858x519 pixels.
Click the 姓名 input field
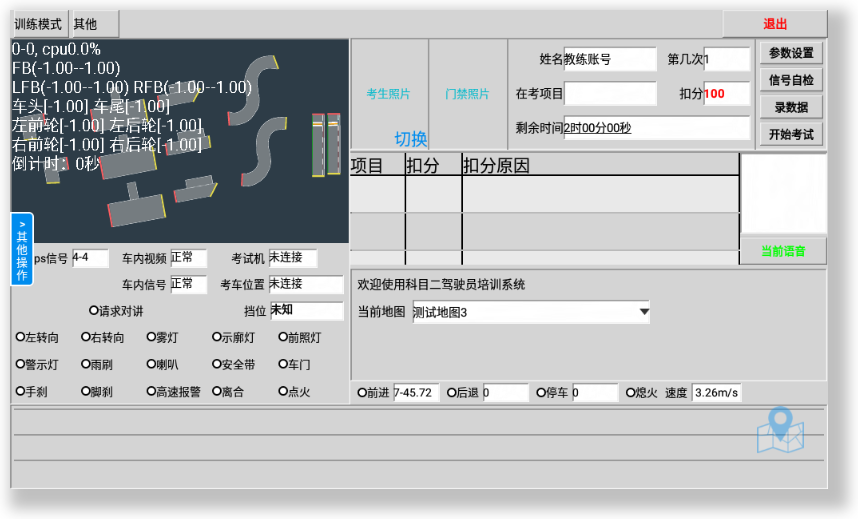pos(610,60)
